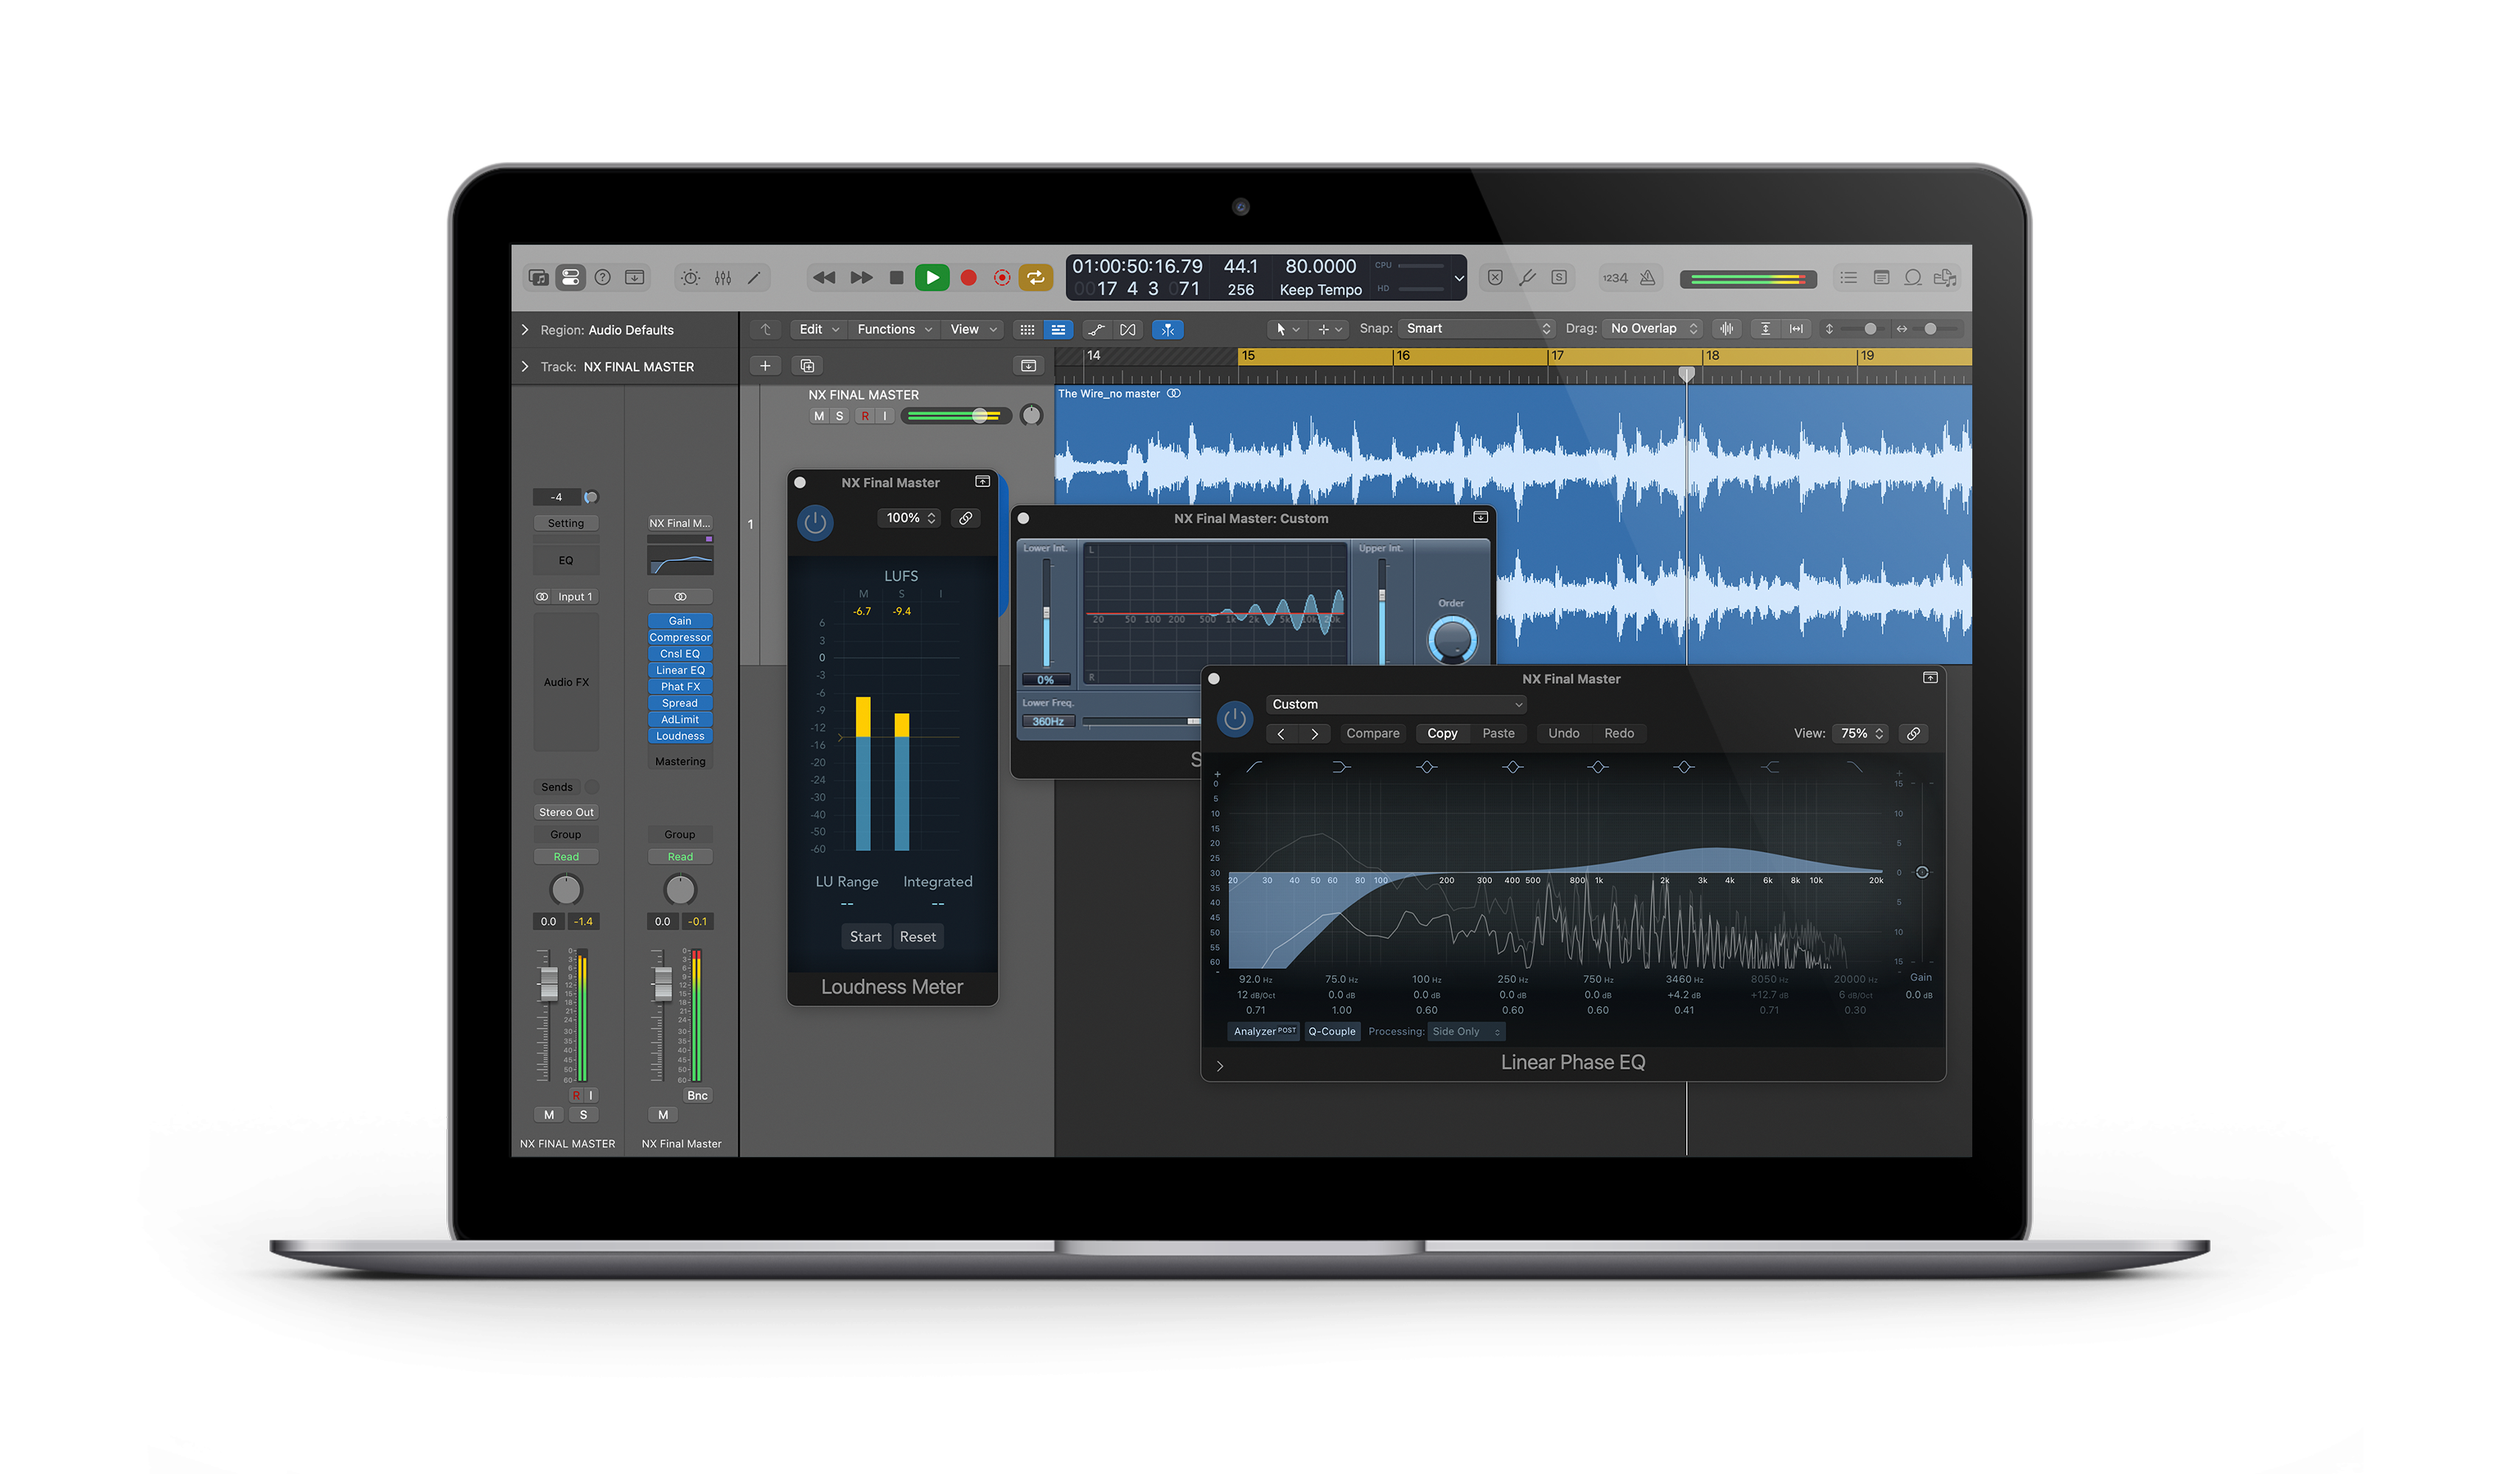The width and height of the screenshot is (2500, 1474).
Task: Open the LCD display mode chevron
Action: click(x=1459, y=278)
